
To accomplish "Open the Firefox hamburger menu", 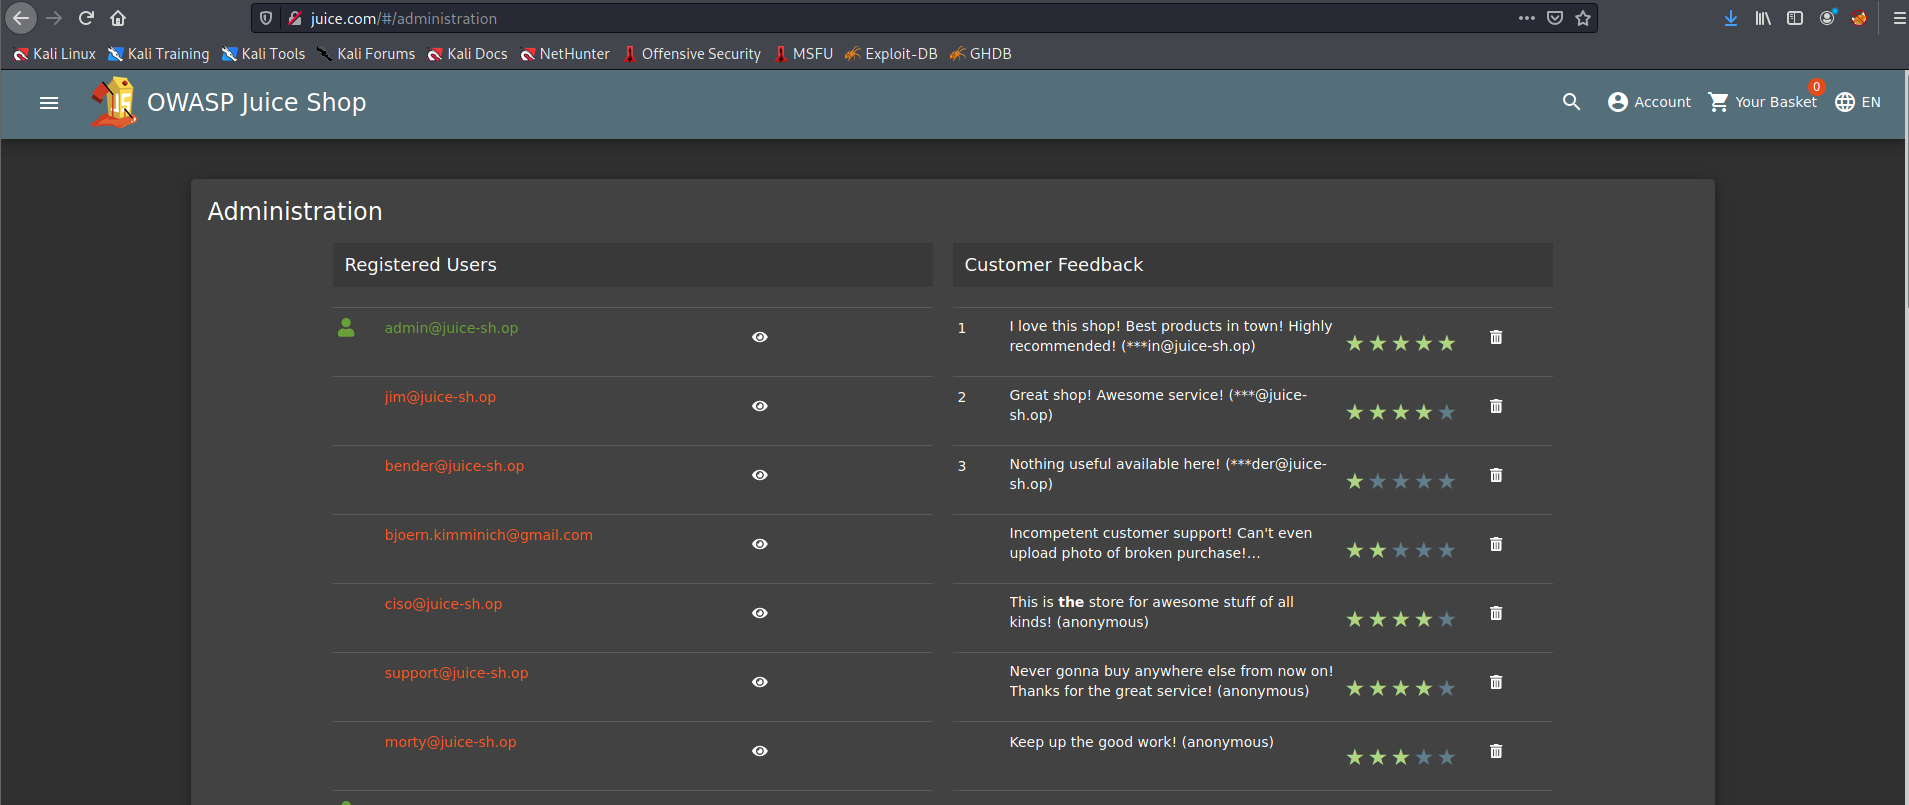I will pyautogui.click(x=1899, y=18).
